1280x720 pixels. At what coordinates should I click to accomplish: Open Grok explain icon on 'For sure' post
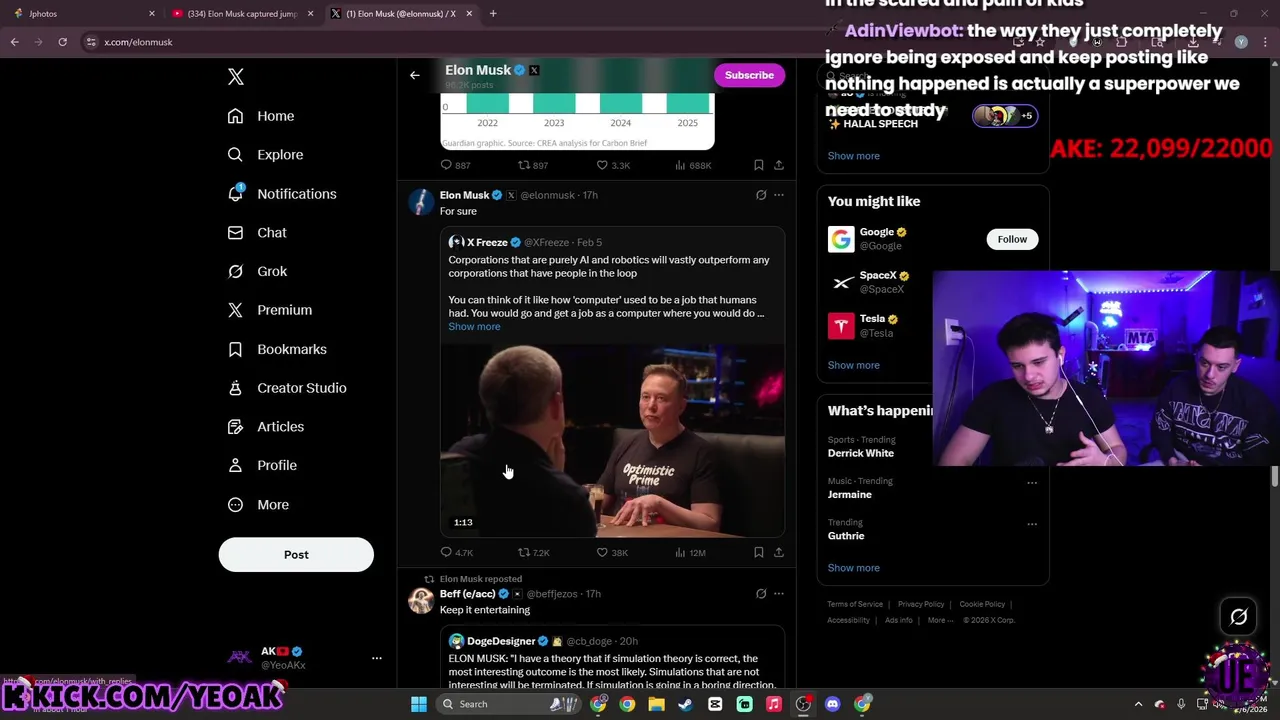tap(761, 195)
